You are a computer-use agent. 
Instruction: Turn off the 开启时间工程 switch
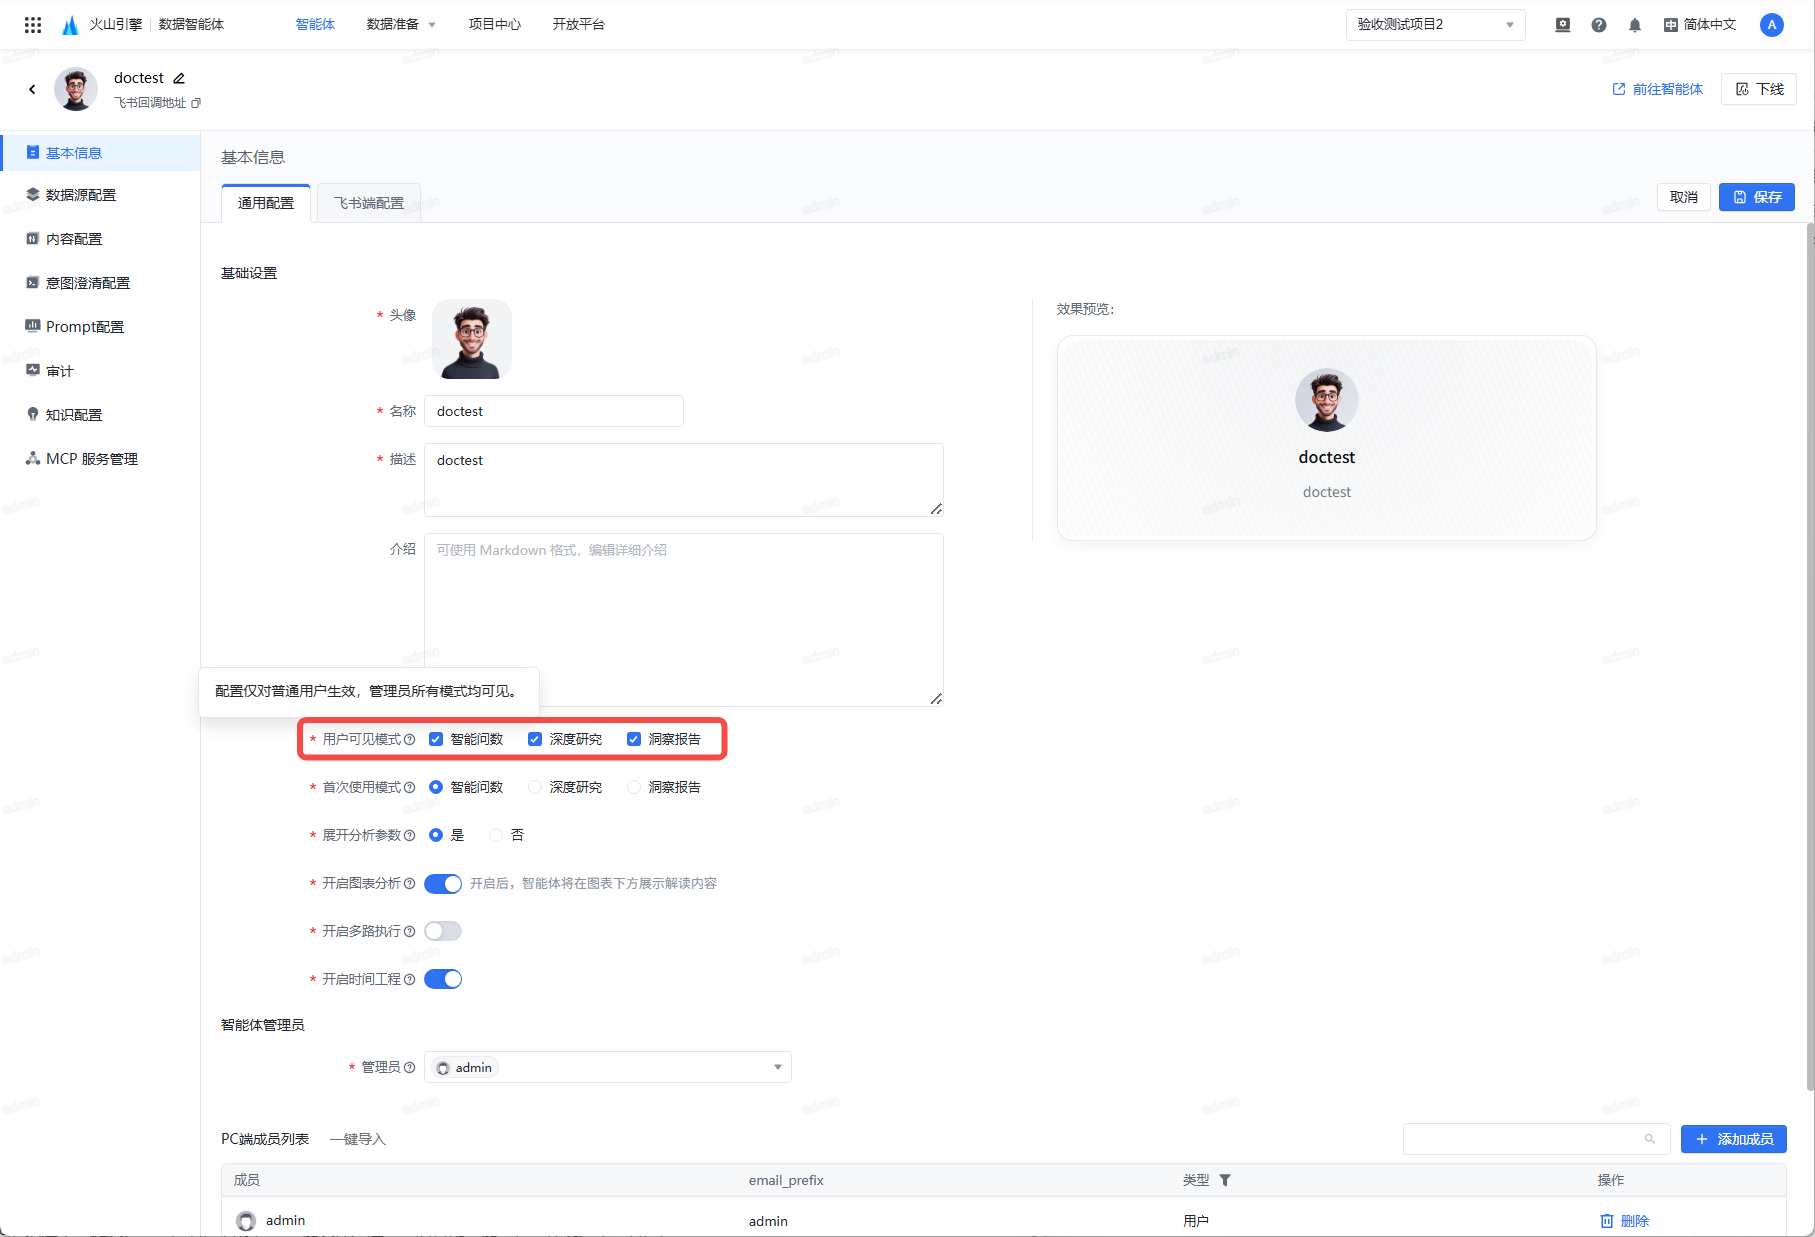pyautogui.click(x=443, y=979)
